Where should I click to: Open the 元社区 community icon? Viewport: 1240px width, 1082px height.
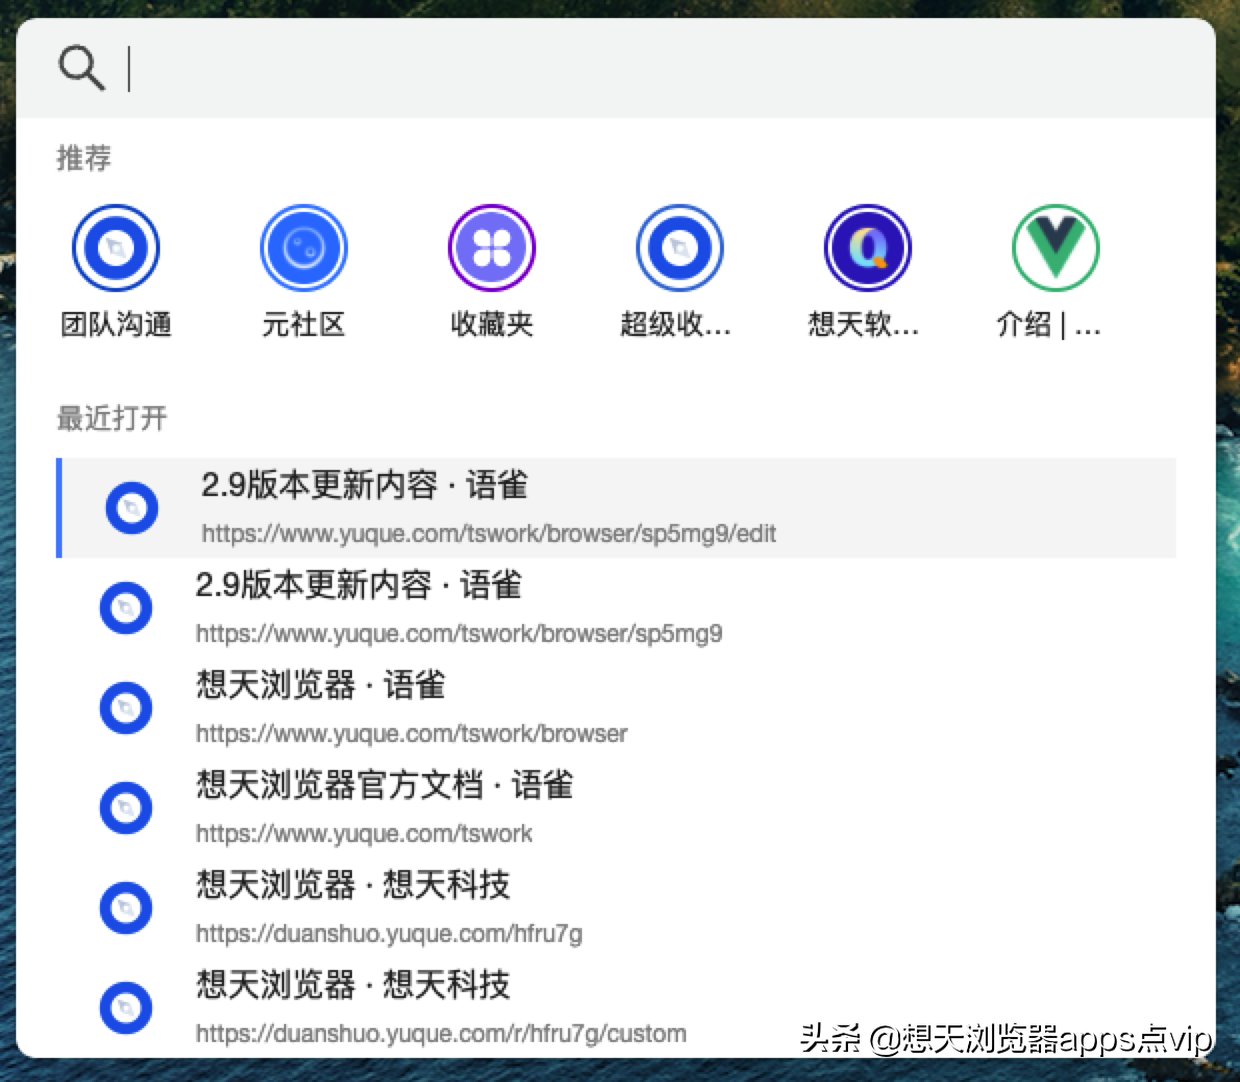coord(304,247)
